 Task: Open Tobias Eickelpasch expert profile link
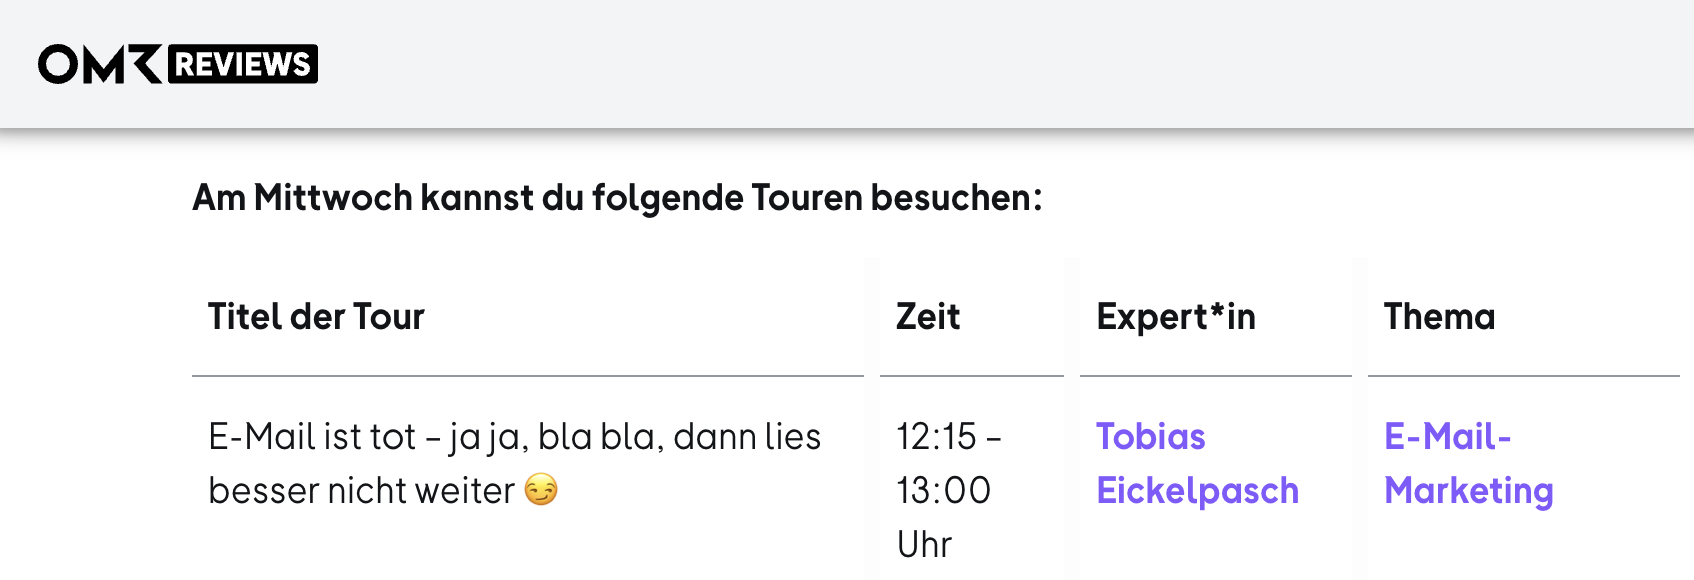[x=1197, y=464]
